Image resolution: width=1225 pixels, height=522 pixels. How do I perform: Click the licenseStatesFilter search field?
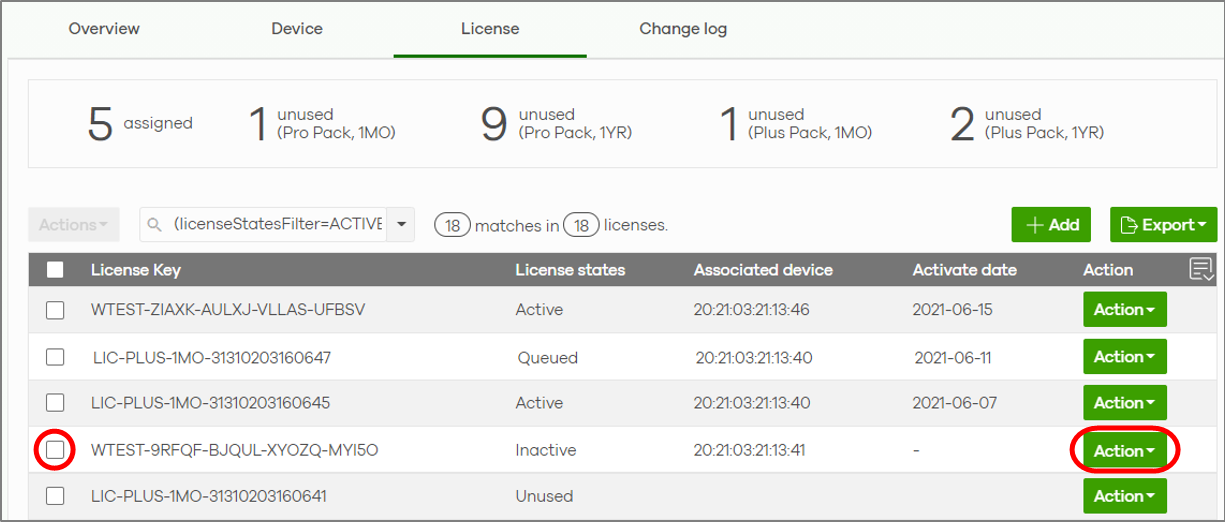pyautogui.click(x=277, y=225)
